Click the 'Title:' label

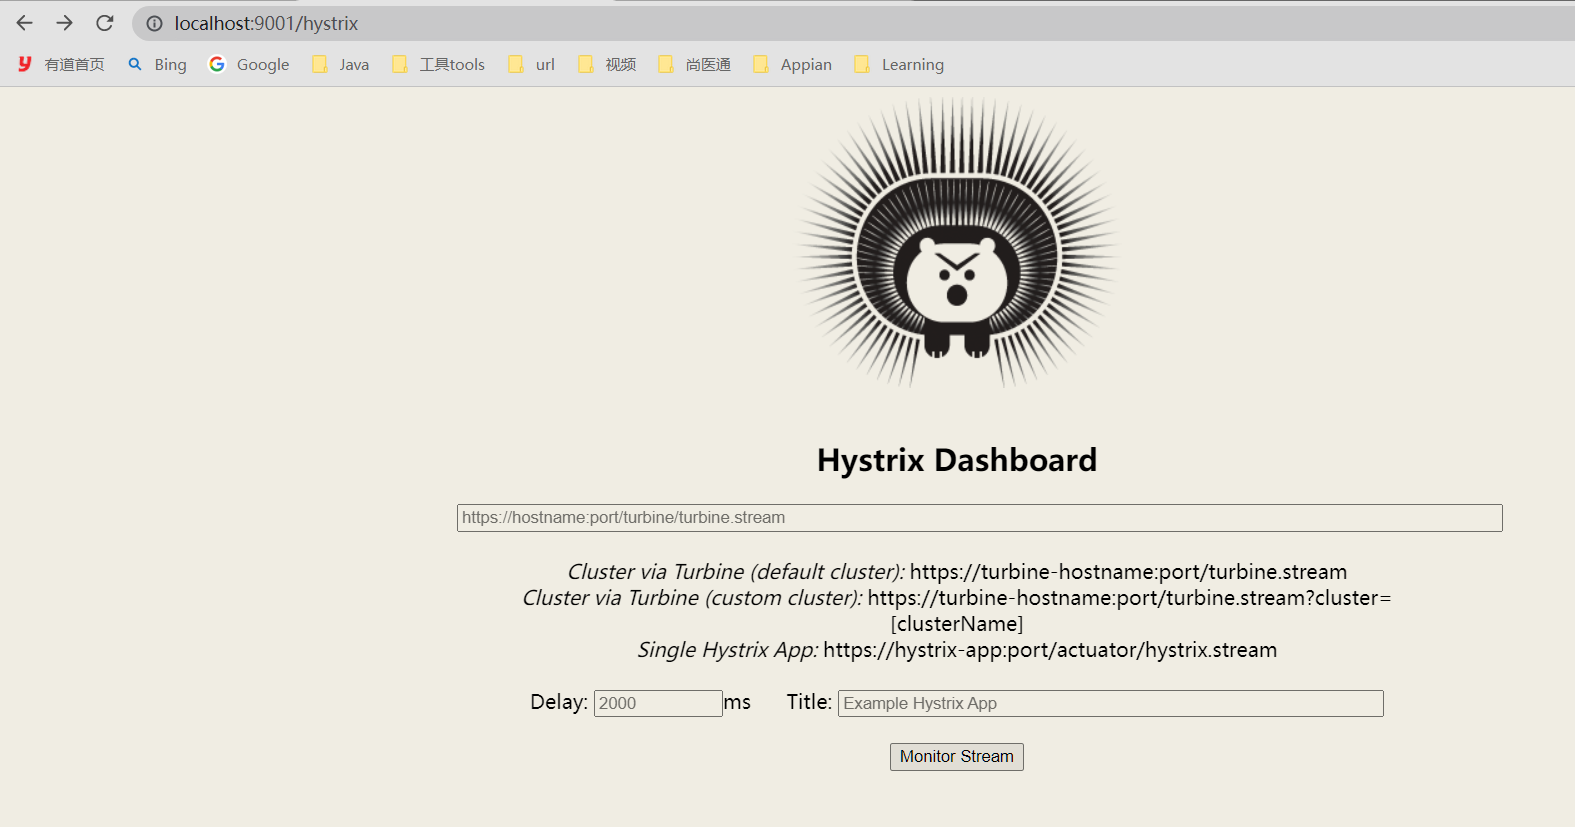(809, 702)
